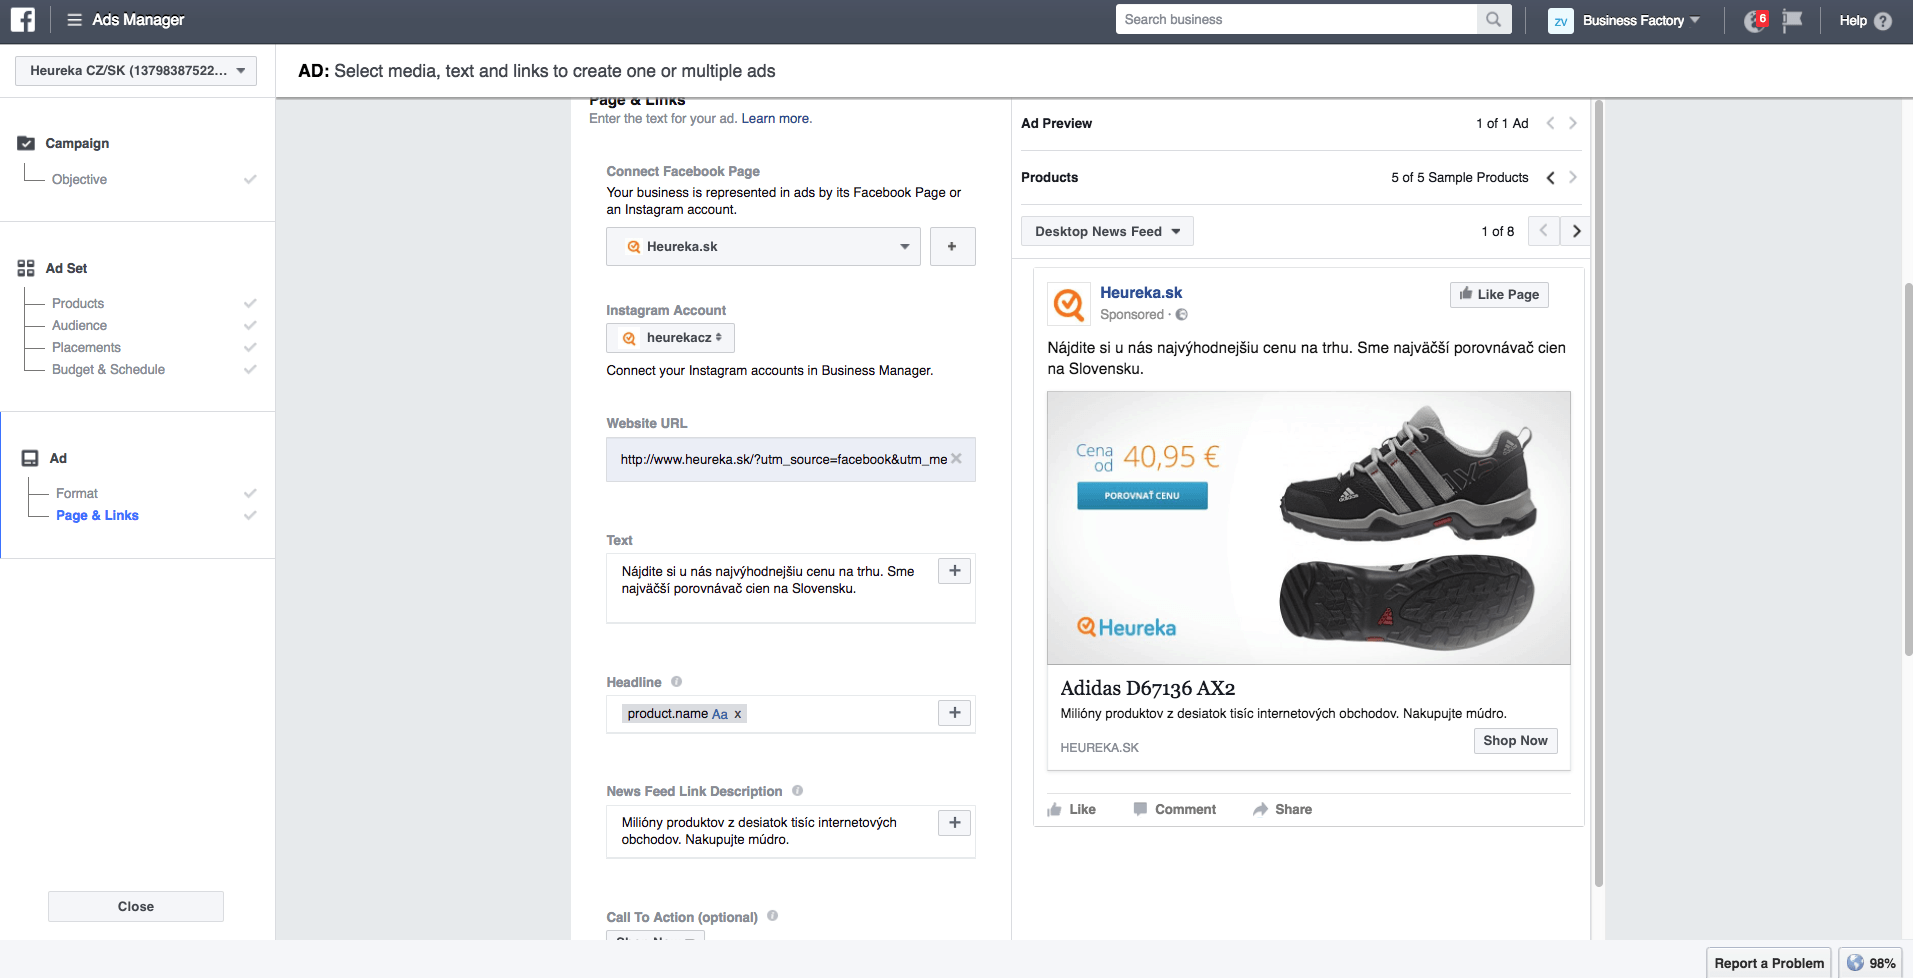Click the Close button

tap(136, 906)
